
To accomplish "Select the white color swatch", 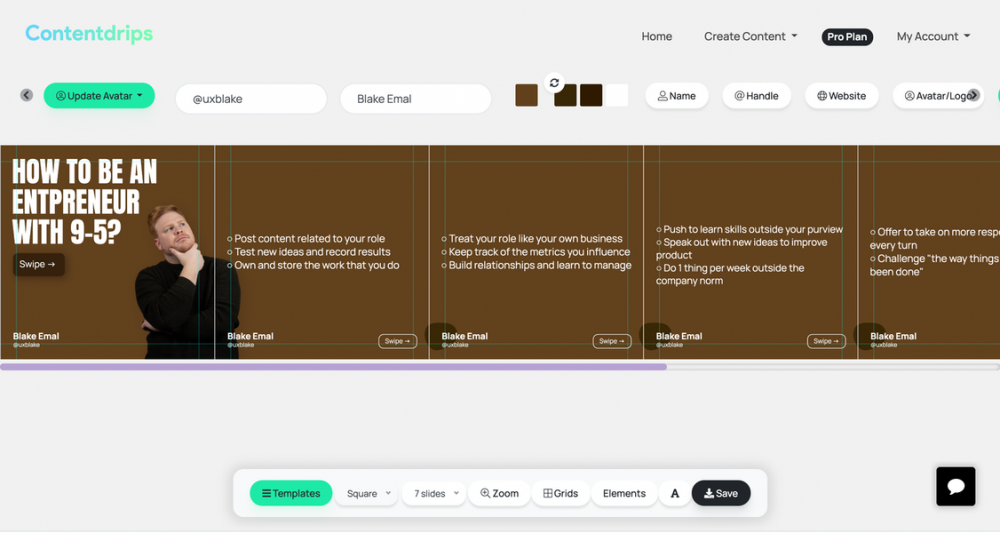I will 617,96.
